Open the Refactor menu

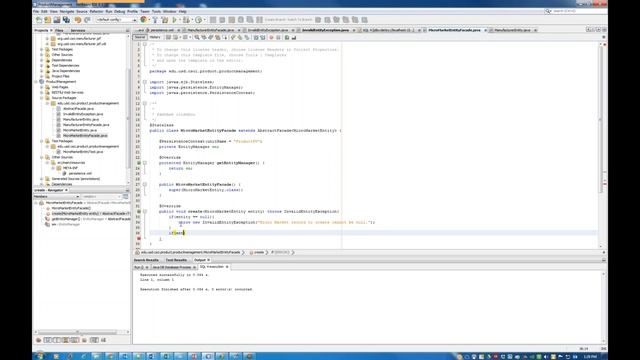(96, 11)
